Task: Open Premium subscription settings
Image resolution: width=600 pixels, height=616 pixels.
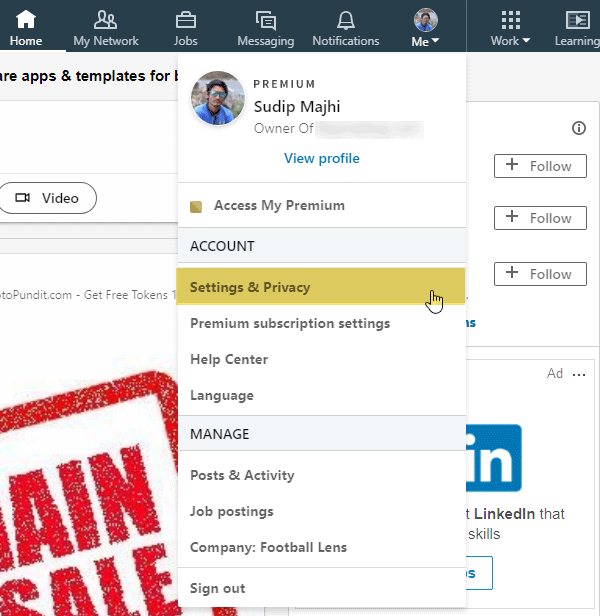Action: [290, 323]
